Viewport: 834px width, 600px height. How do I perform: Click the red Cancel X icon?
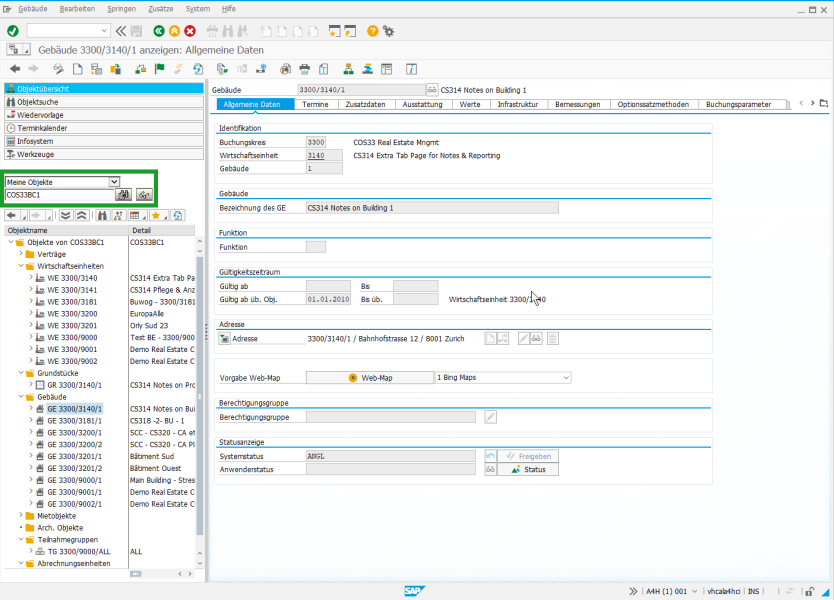(x=190, y=31)
